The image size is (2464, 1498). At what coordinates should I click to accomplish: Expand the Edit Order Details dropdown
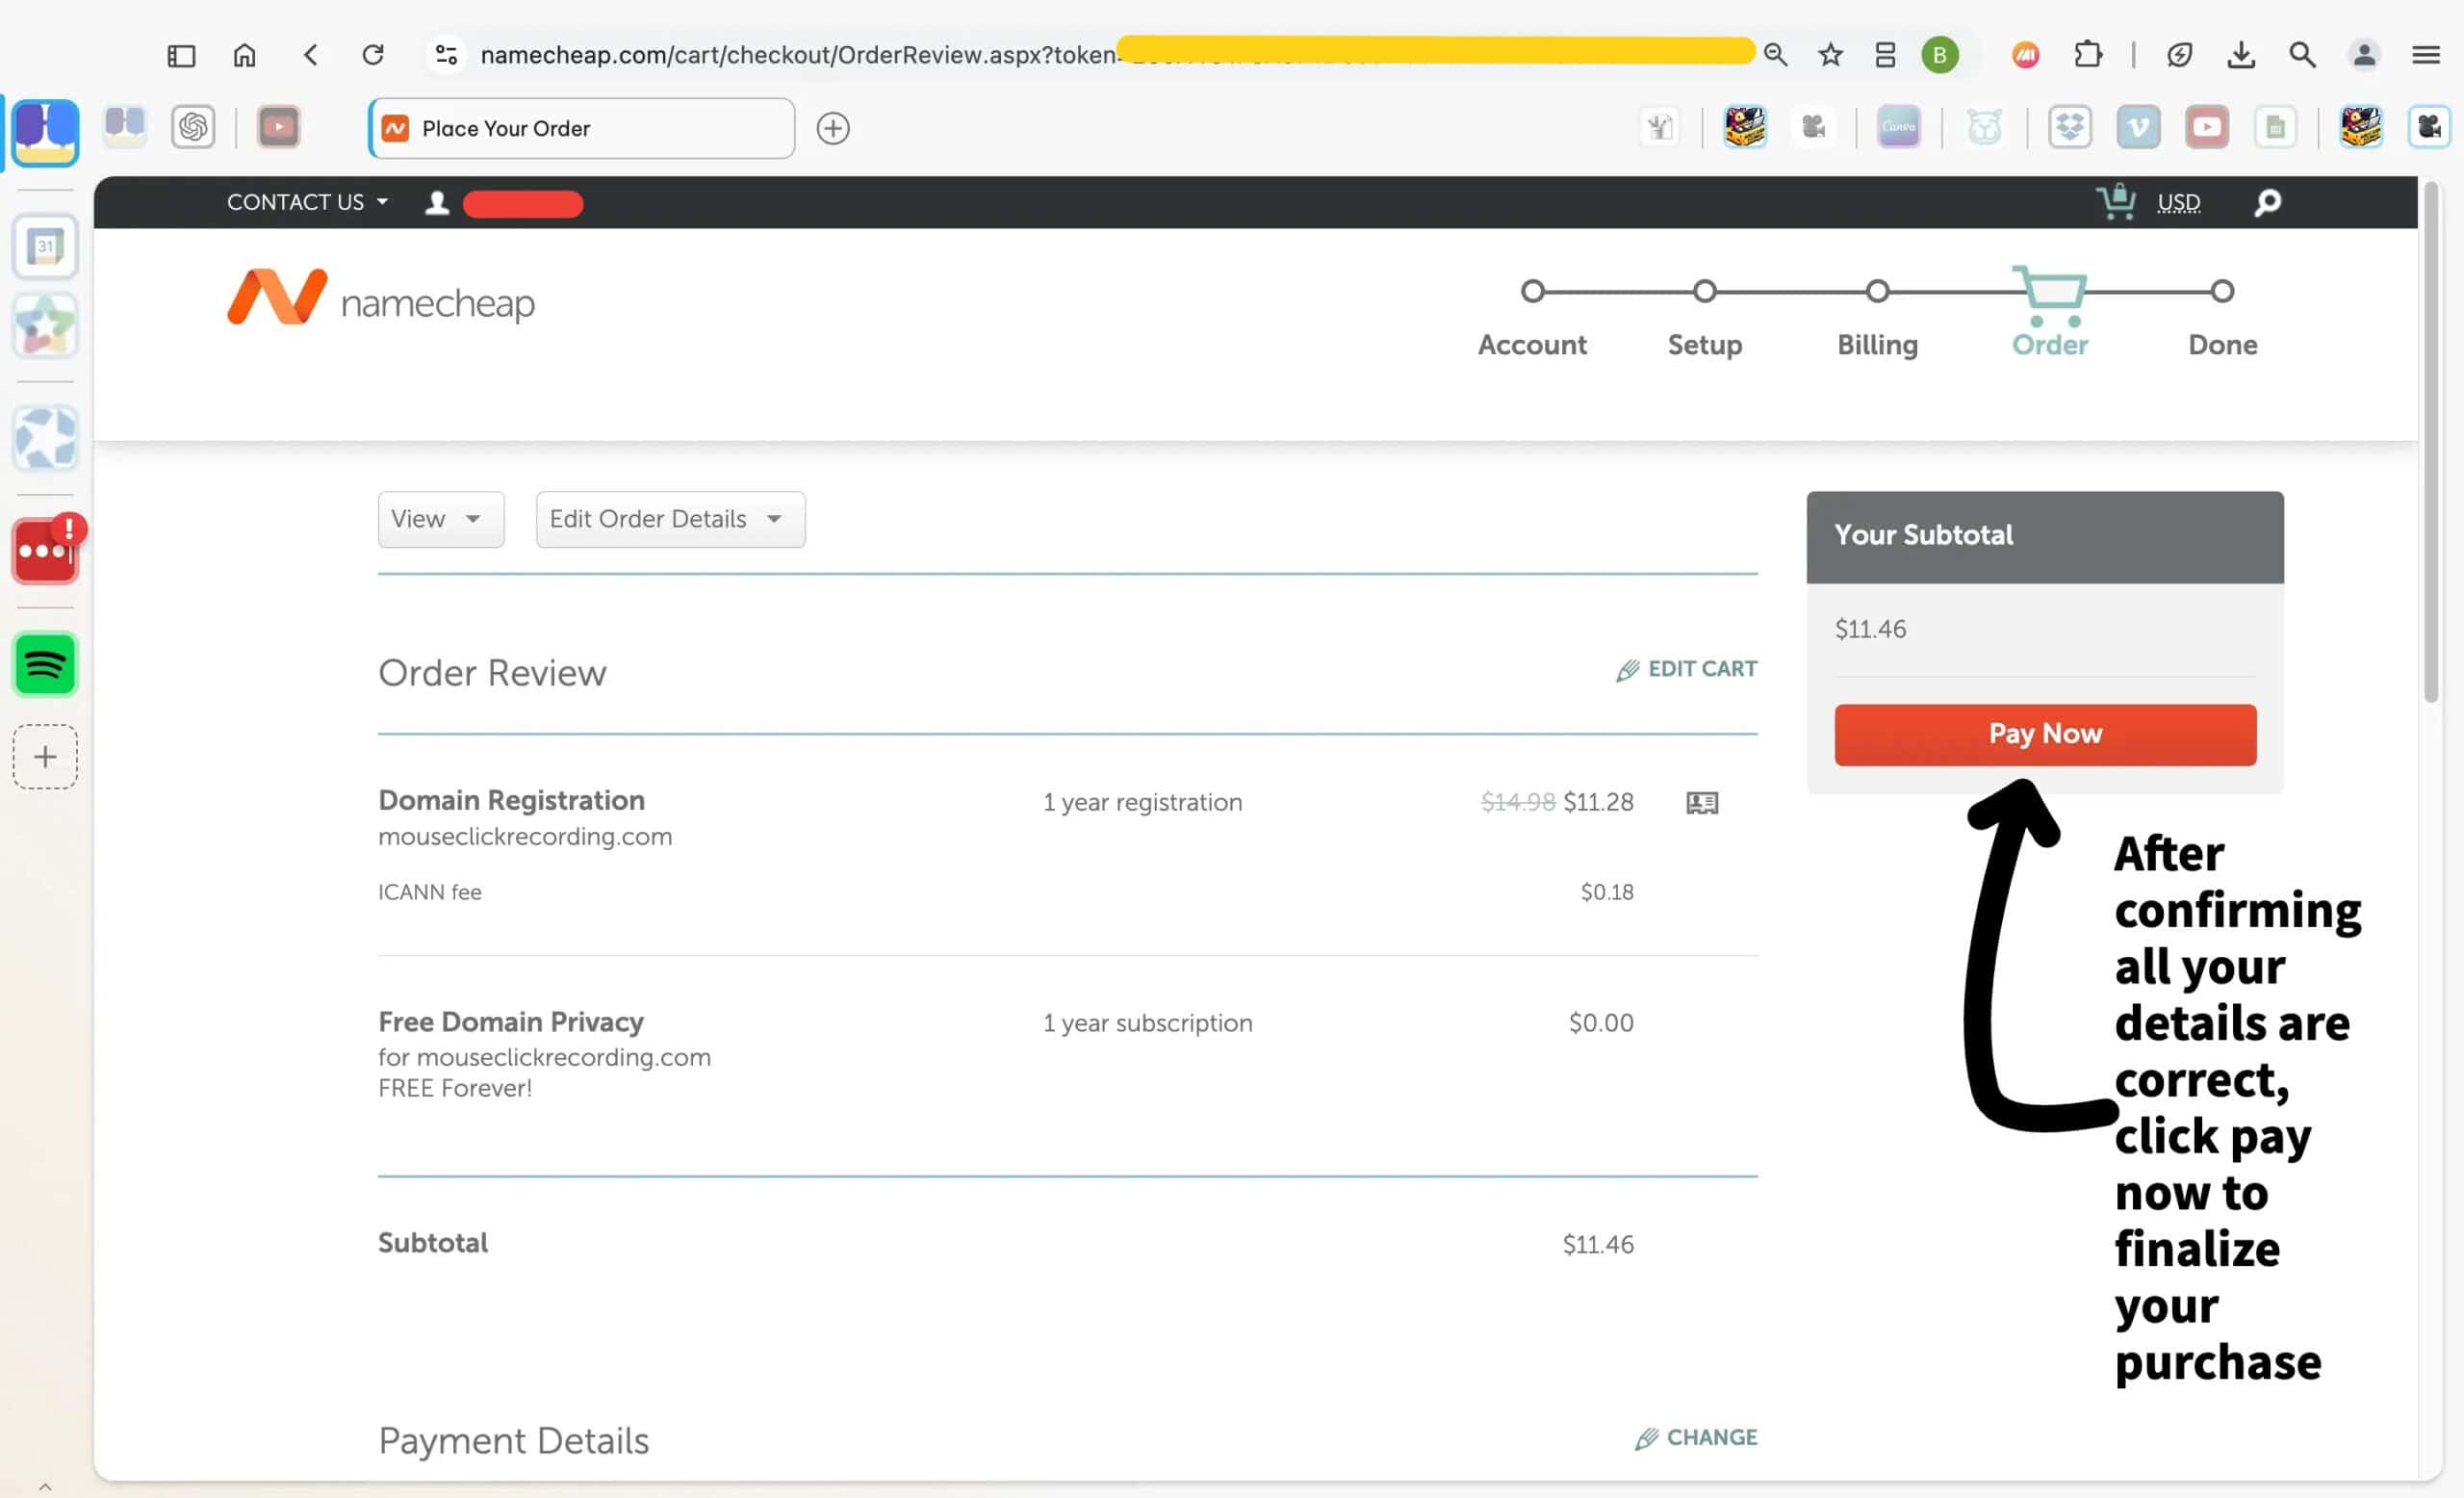tap(669, 519)
